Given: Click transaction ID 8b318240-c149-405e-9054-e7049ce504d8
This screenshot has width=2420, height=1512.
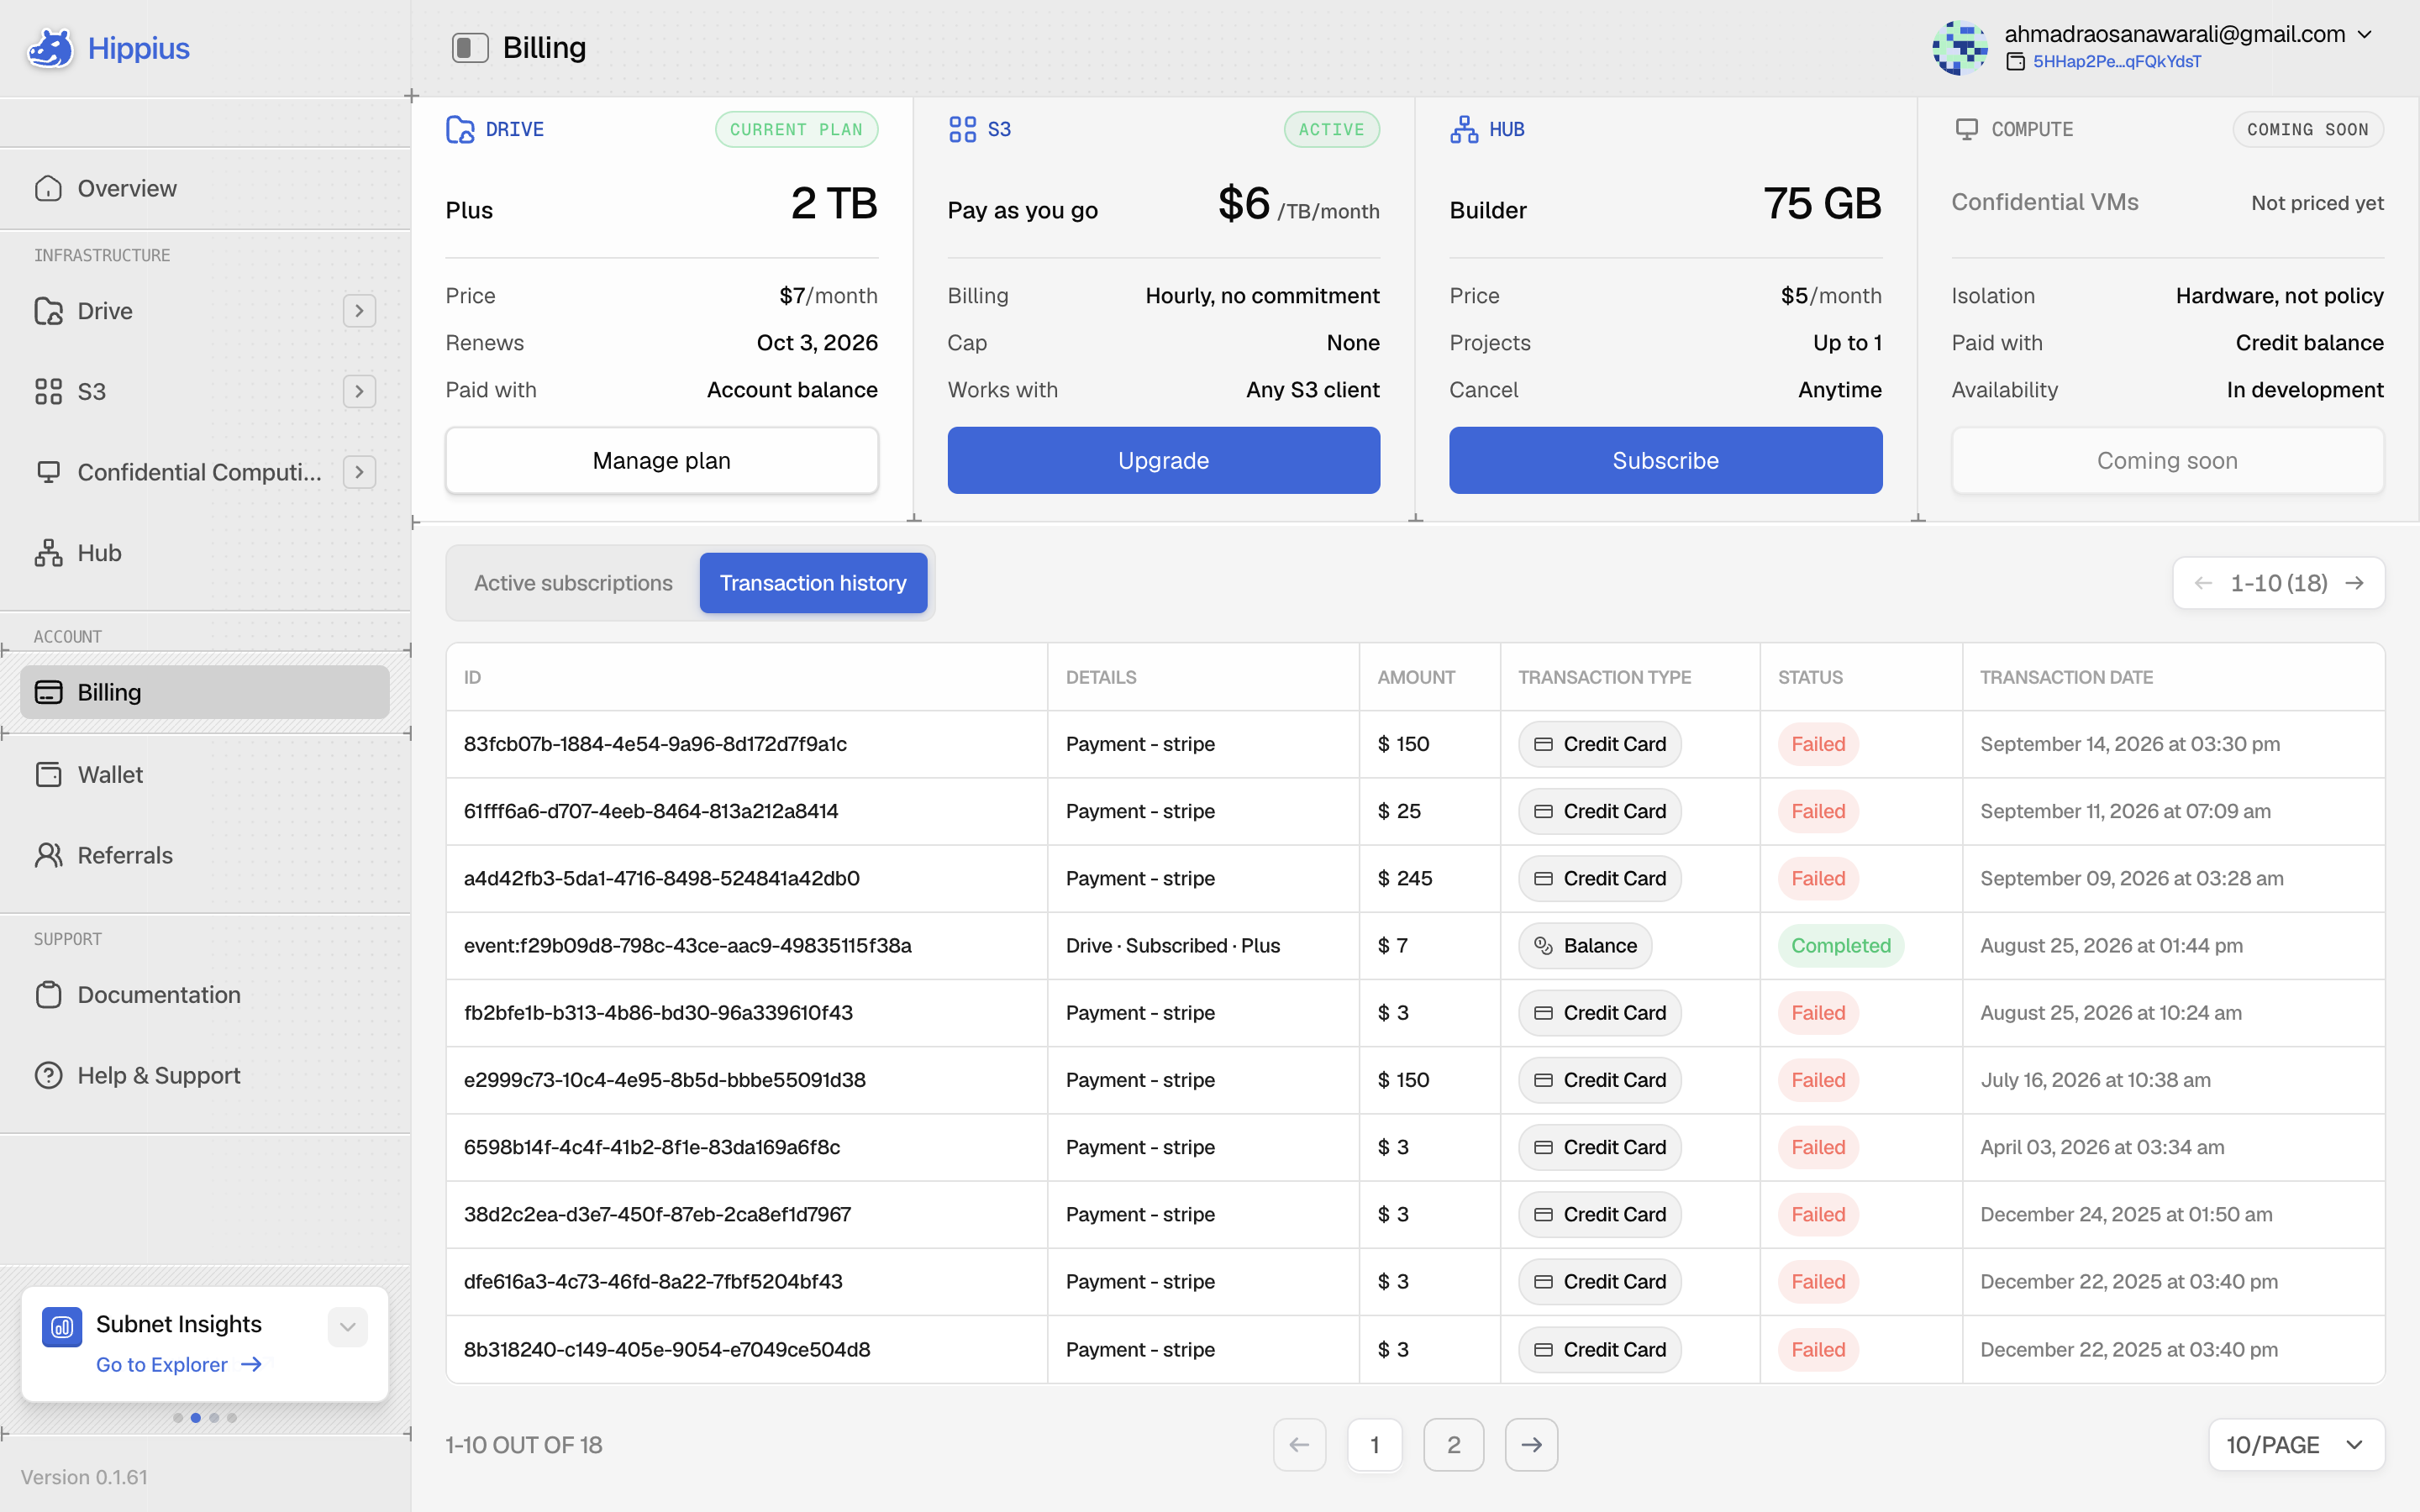Looking at the screenshot, I should 667,1349.
